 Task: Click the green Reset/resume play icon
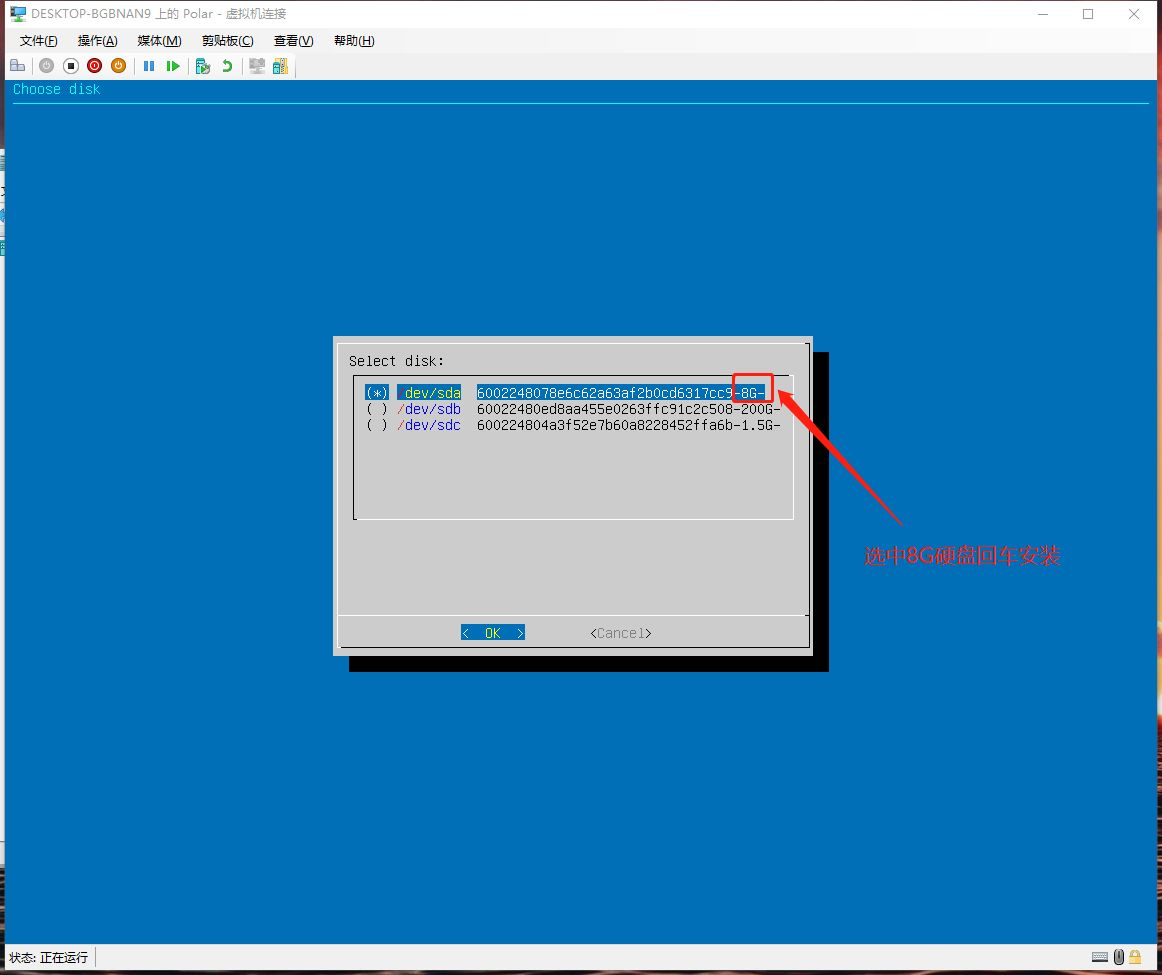tap(173, 66)
